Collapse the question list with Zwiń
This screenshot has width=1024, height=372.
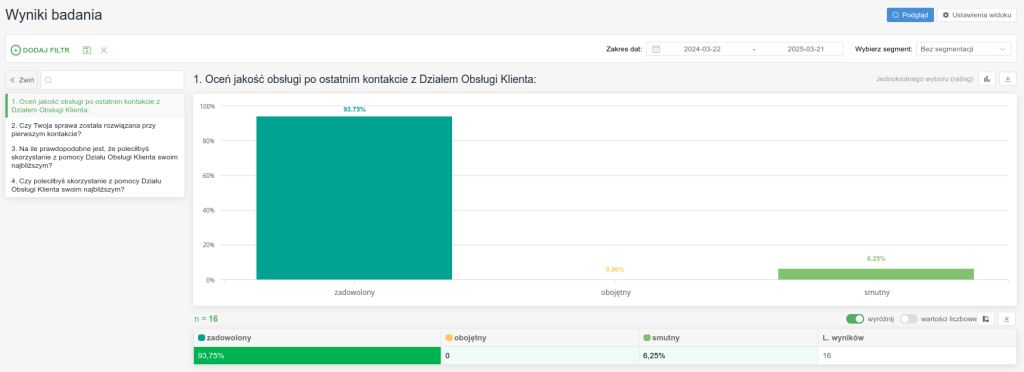[22, 80]
